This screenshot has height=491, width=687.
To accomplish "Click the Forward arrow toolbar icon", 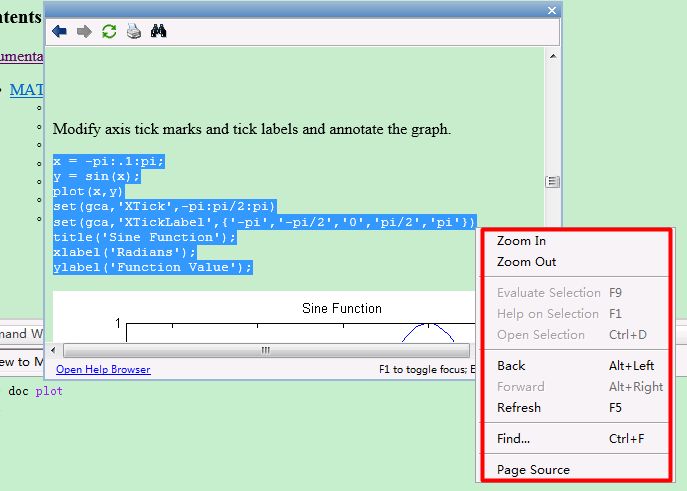I will [84, 32].
